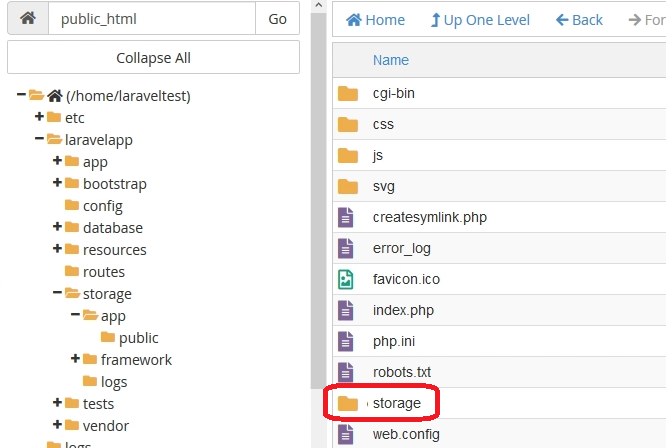Click the favicon.ico image file icon
666x448 pixels.
pos(345,279)
